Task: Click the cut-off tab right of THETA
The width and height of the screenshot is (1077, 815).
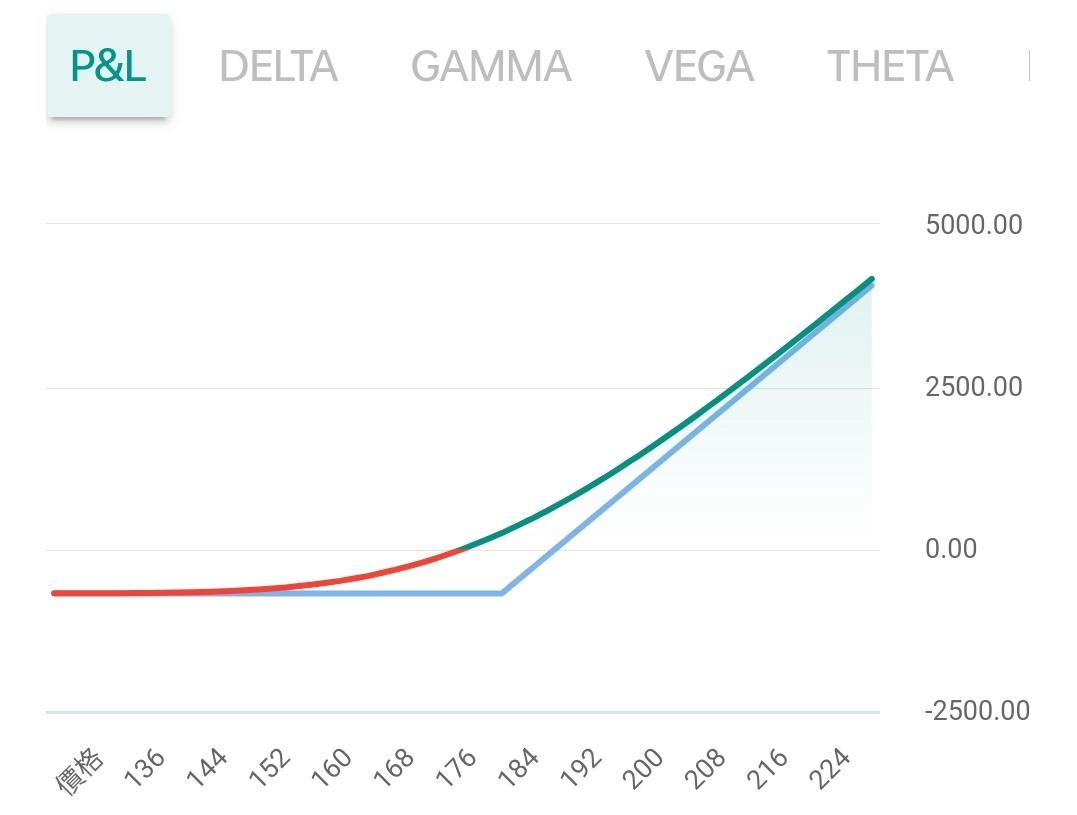Action: click(1028, 67)
